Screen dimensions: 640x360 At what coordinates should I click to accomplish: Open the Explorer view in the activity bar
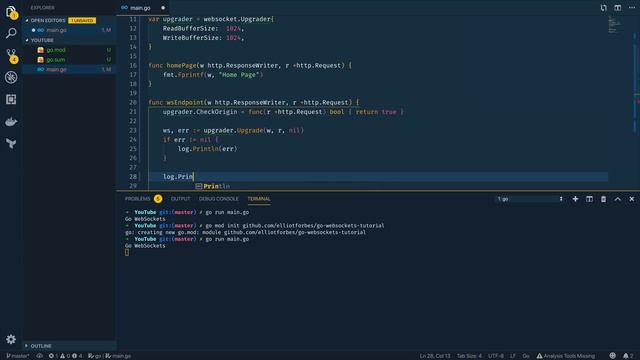coord(11,11)
